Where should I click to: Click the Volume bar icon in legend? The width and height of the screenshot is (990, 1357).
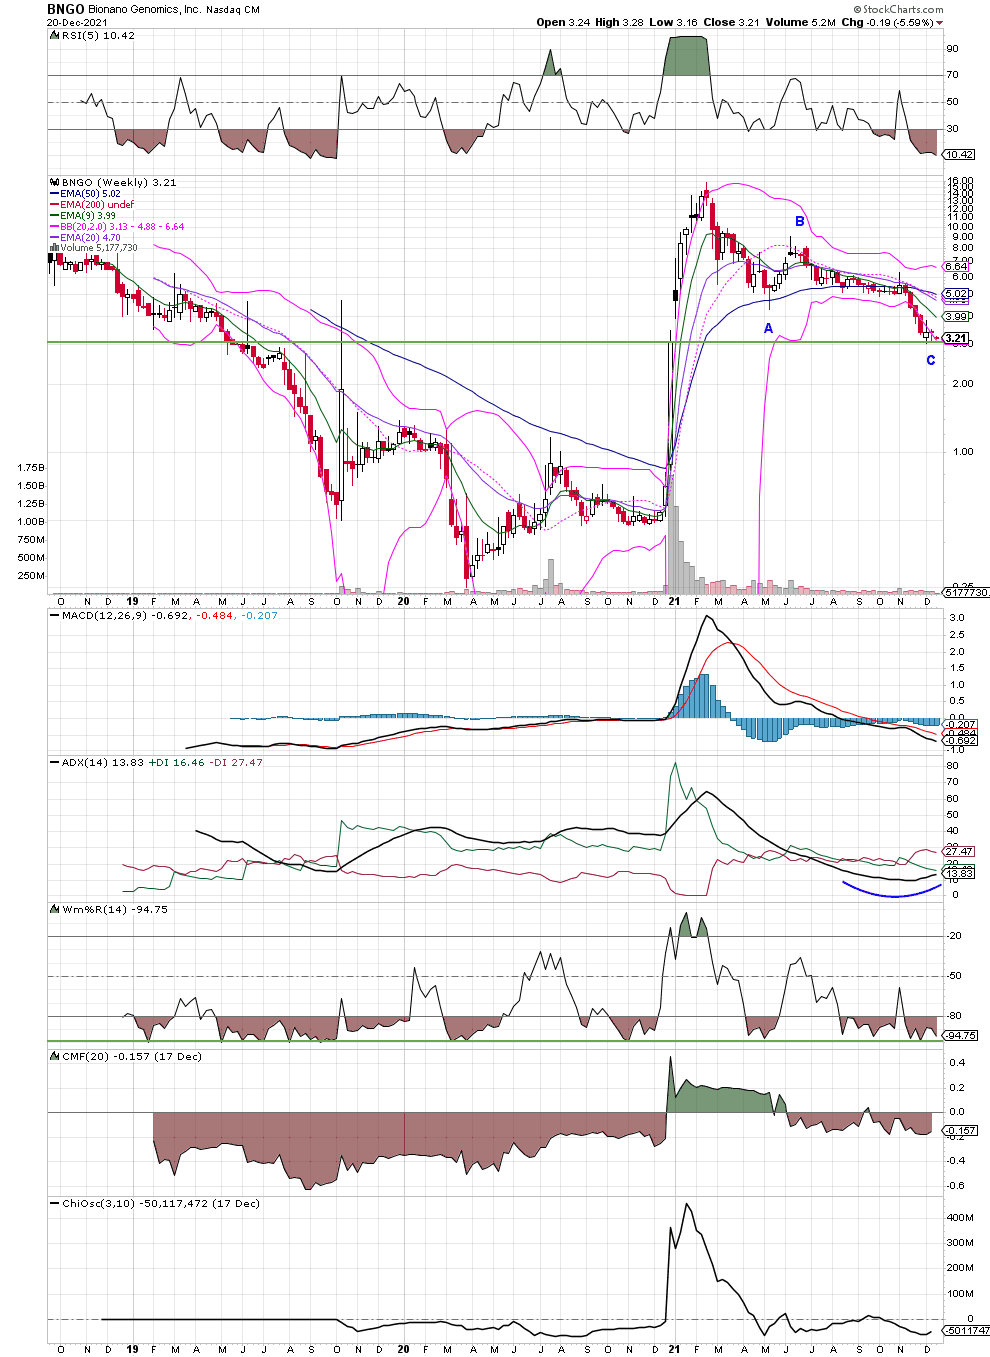(x=55, y=248)
